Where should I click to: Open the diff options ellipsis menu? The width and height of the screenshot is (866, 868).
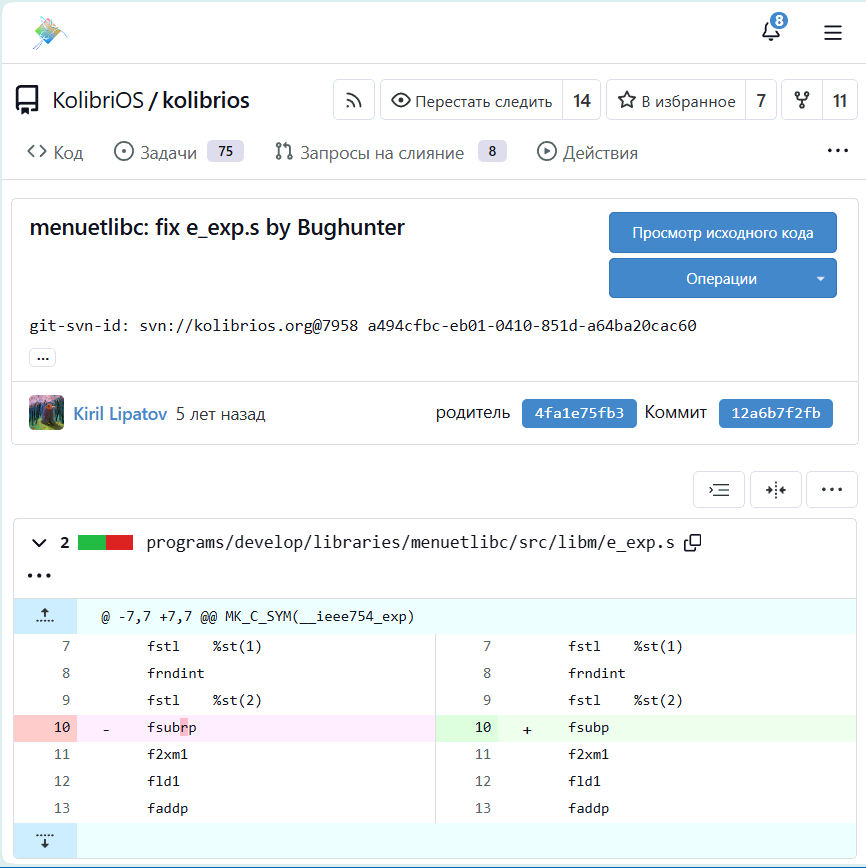(832, 489)
